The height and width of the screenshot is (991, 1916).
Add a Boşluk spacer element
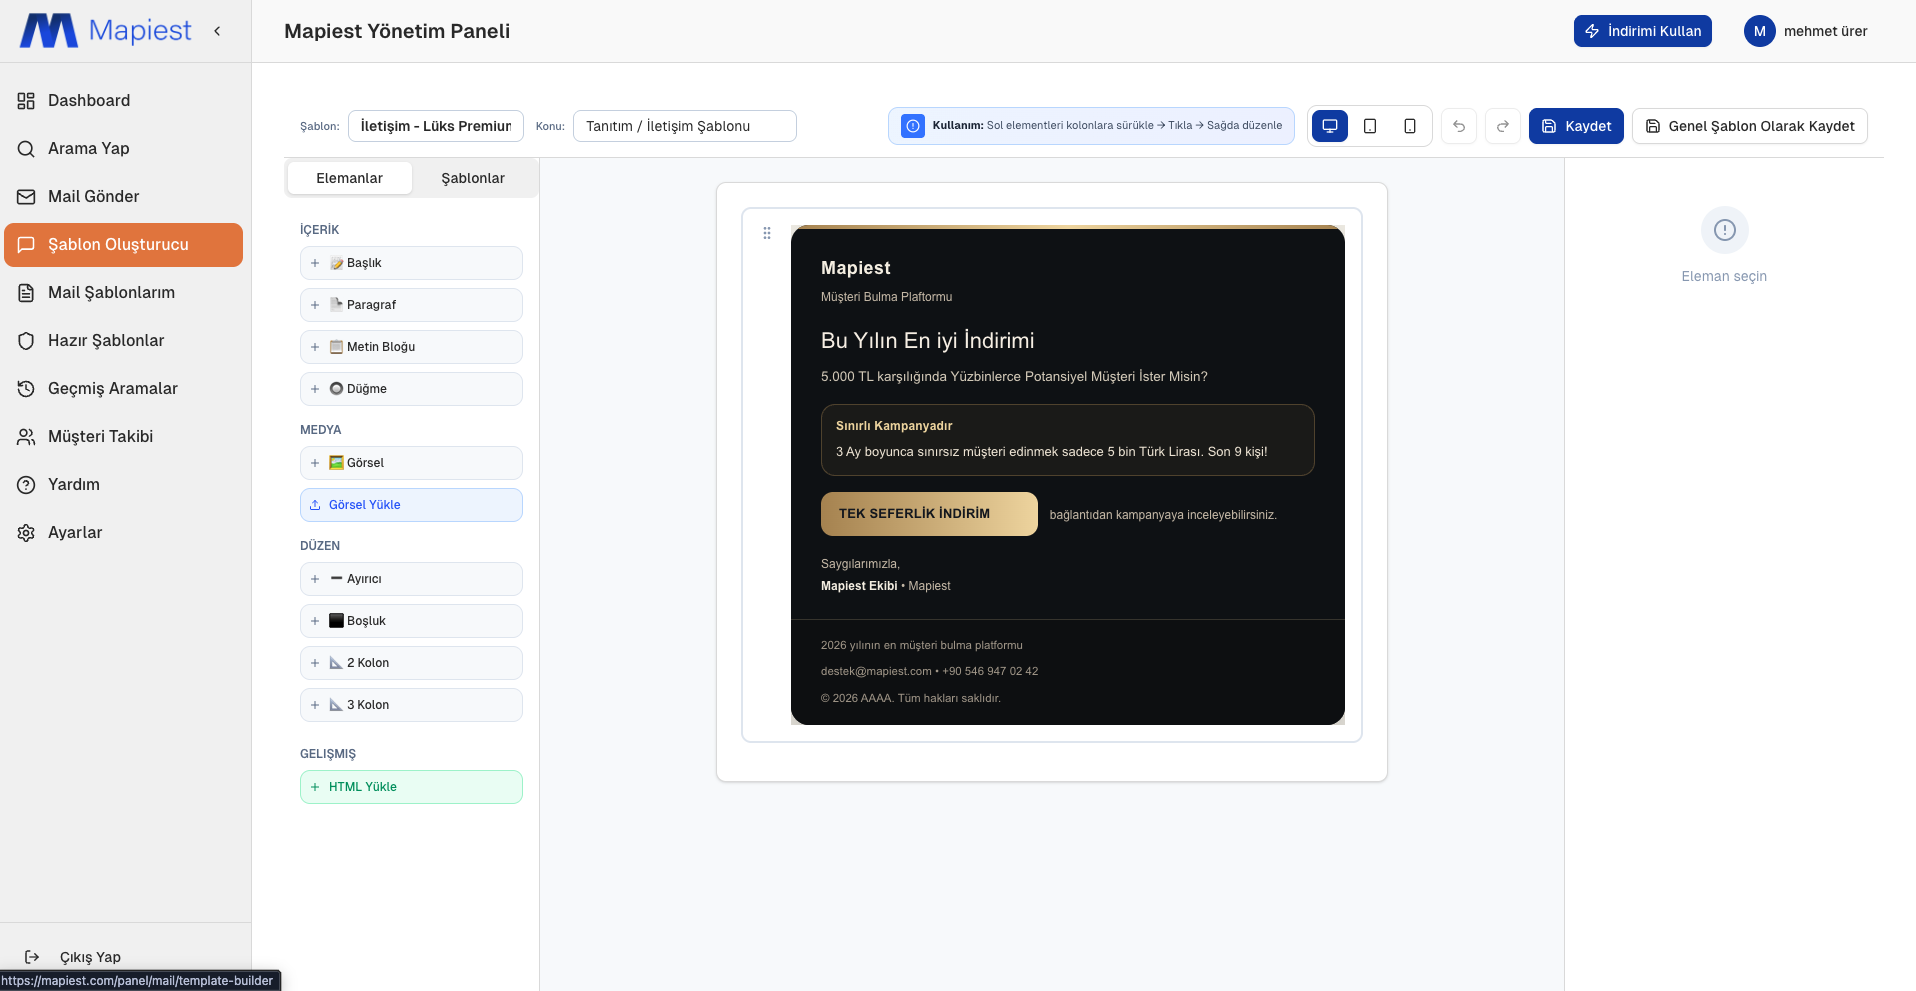point(411,621)
